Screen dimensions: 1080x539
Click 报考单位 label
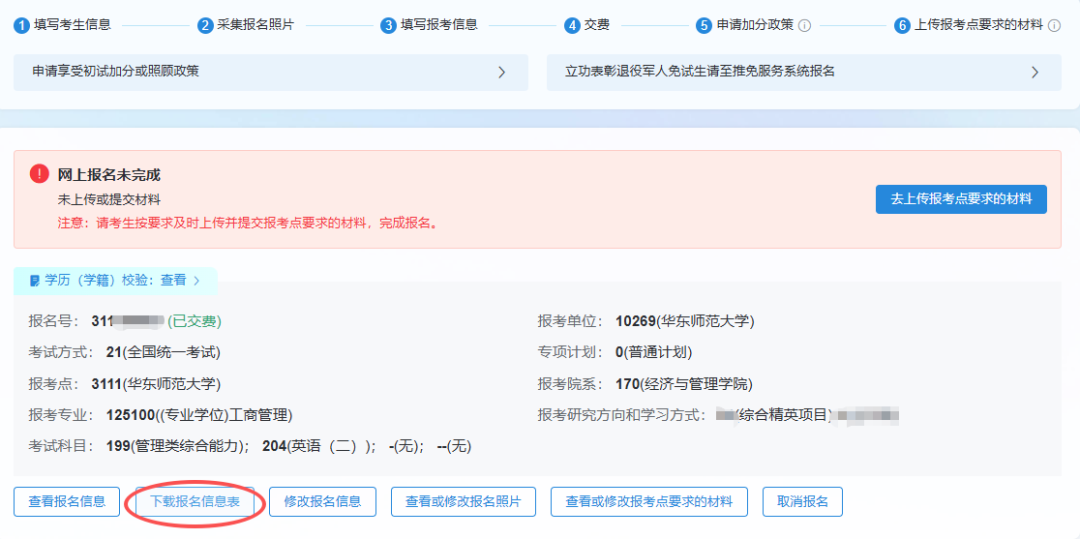572,321
